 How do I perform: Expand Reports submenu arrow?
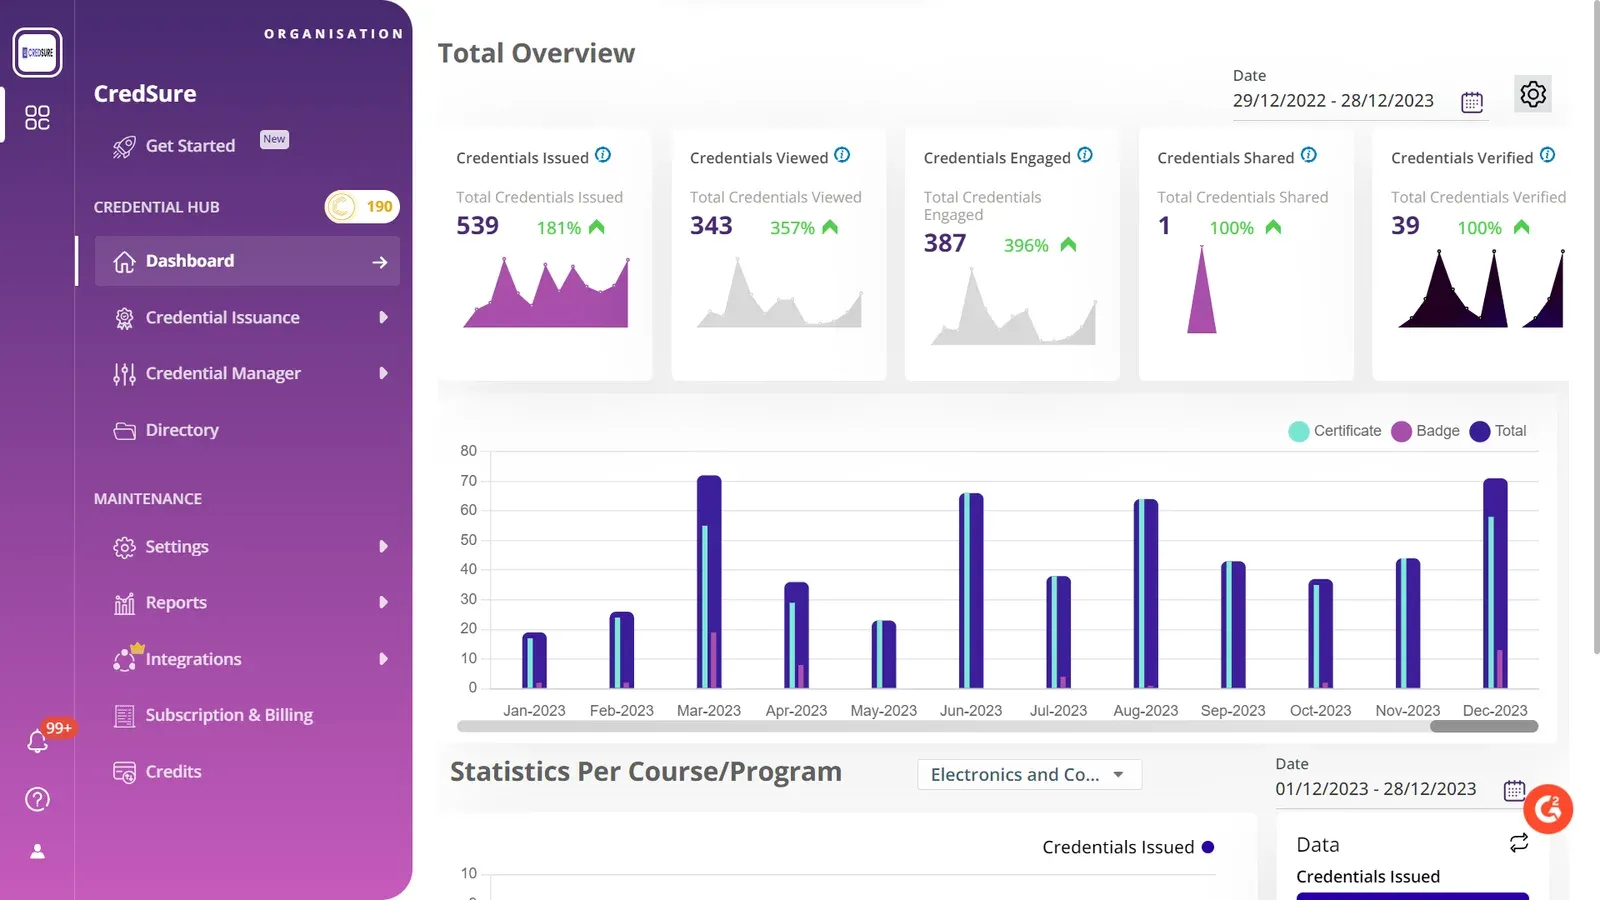[383, 603]
